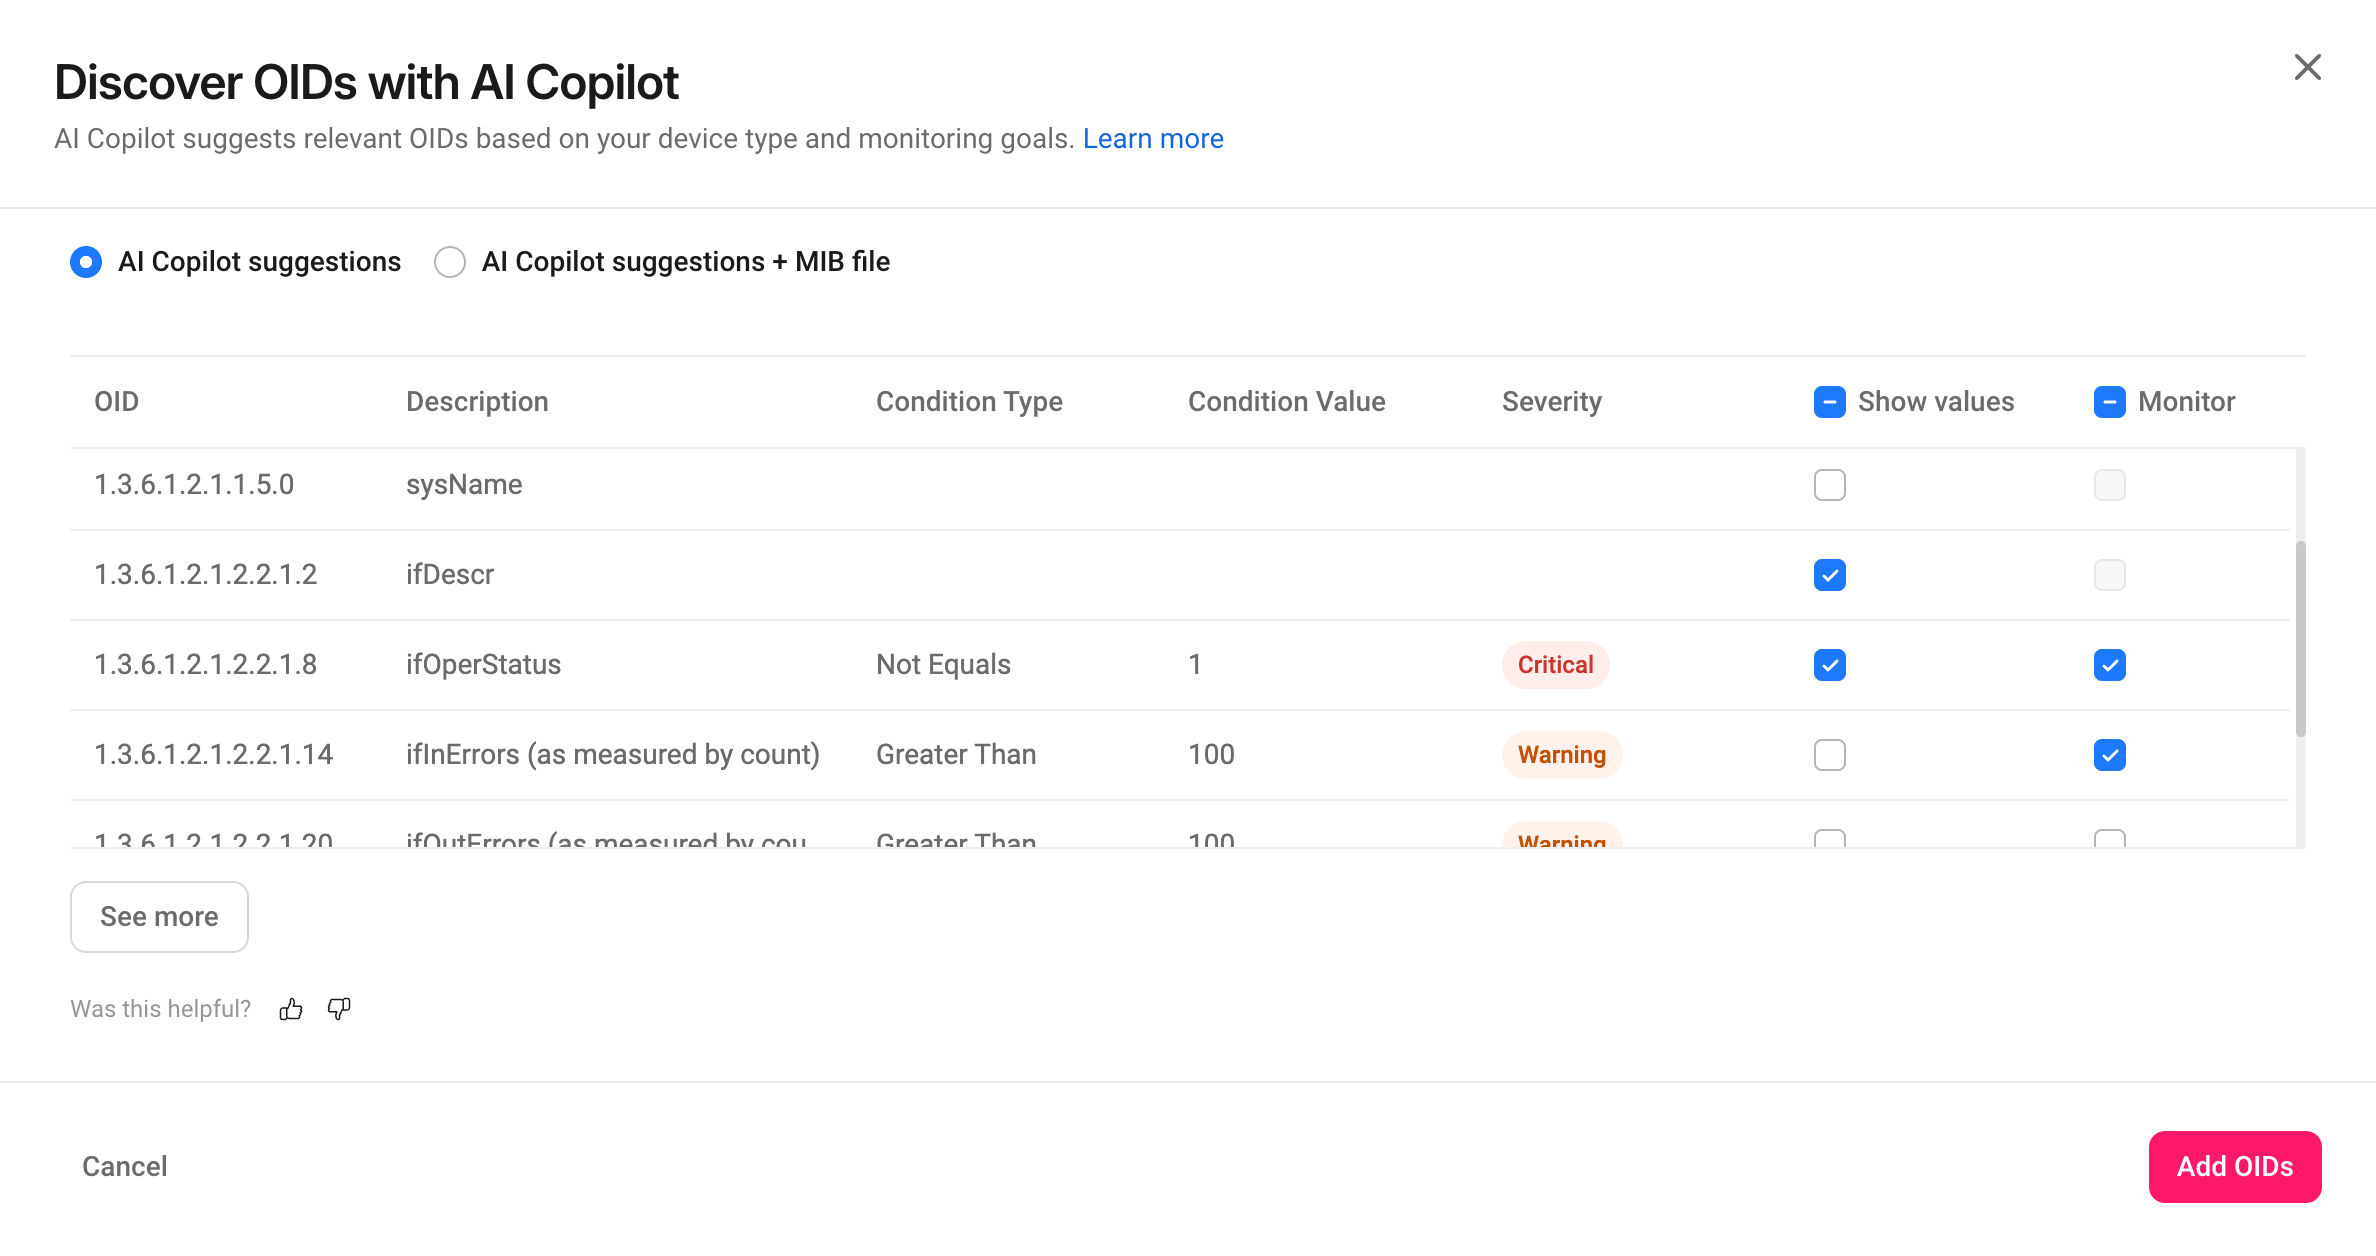Click the thumbs down feedback icon

pos(339,1009)
